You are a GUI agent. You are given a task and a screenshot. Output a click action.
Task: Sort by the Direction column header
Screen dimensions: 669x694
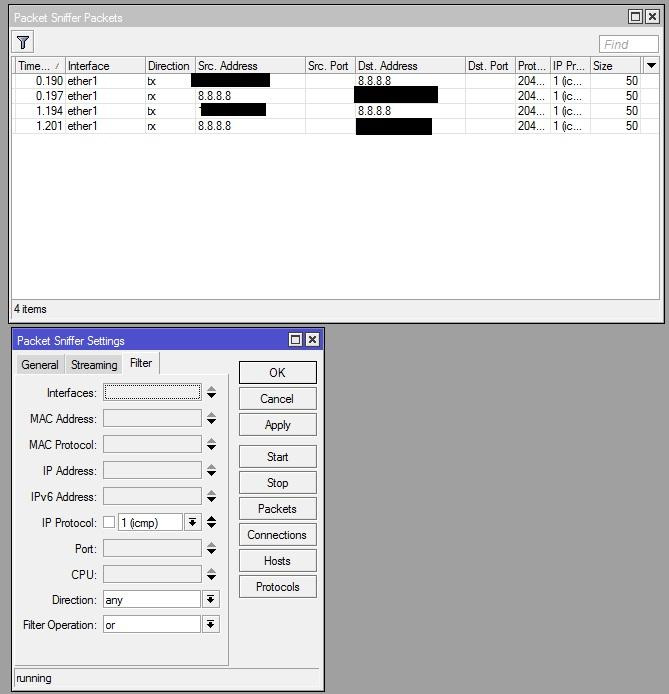pyautogui.click(x=170, y=66)
